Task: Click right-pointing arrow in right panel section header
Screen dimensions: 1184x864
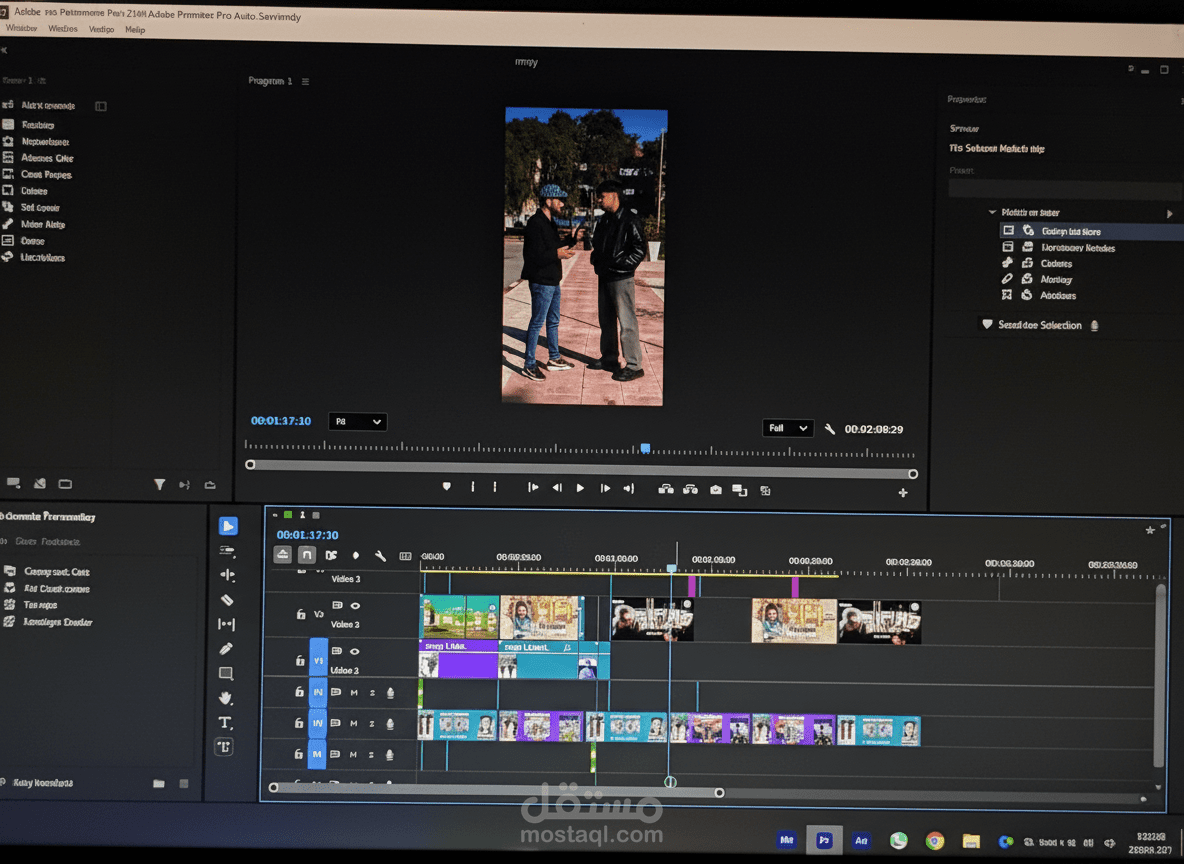Action: 1169,214
